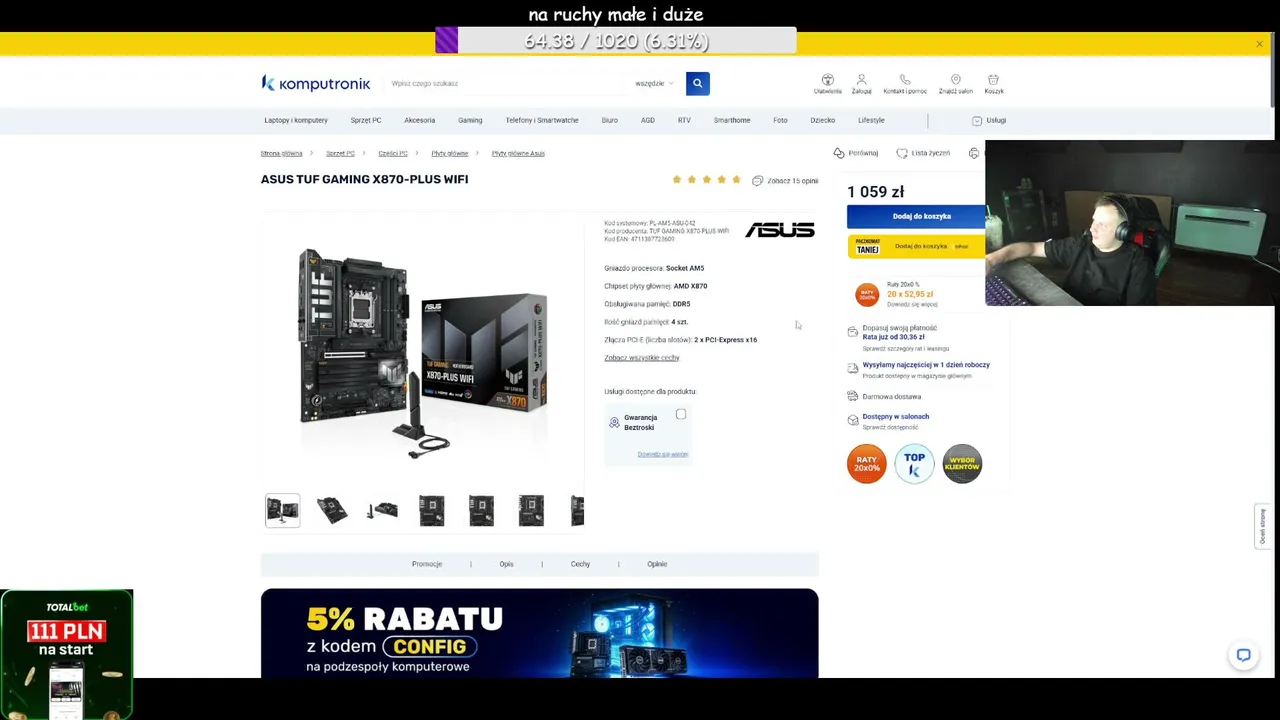Click the print icon beside Lista życzeń
The height and width of the screenshot is (720, 1280).
tap(974, 153)
